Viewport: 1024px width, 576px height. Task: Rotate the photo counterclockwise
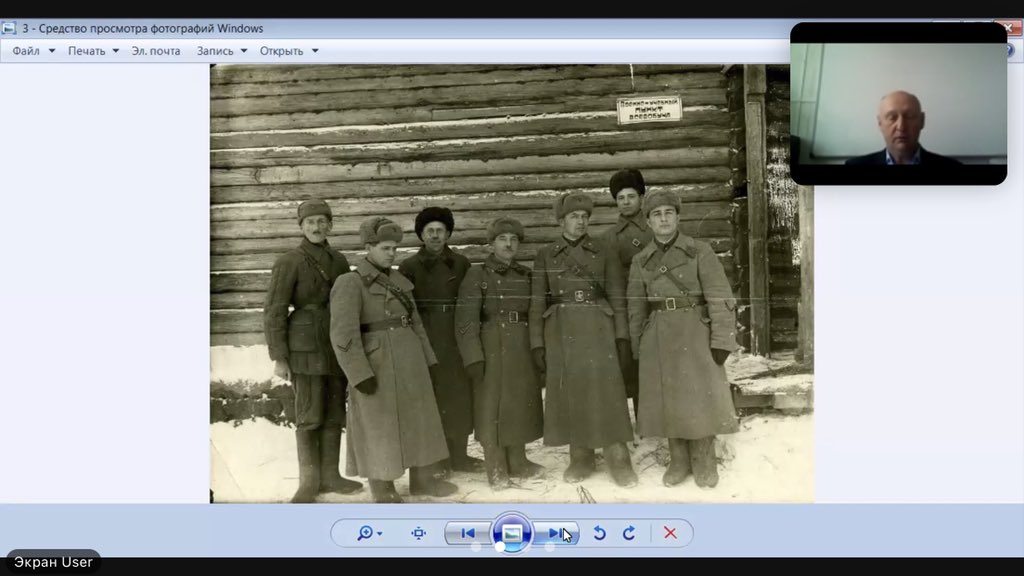pyautogui.click(x=598, y=533)
